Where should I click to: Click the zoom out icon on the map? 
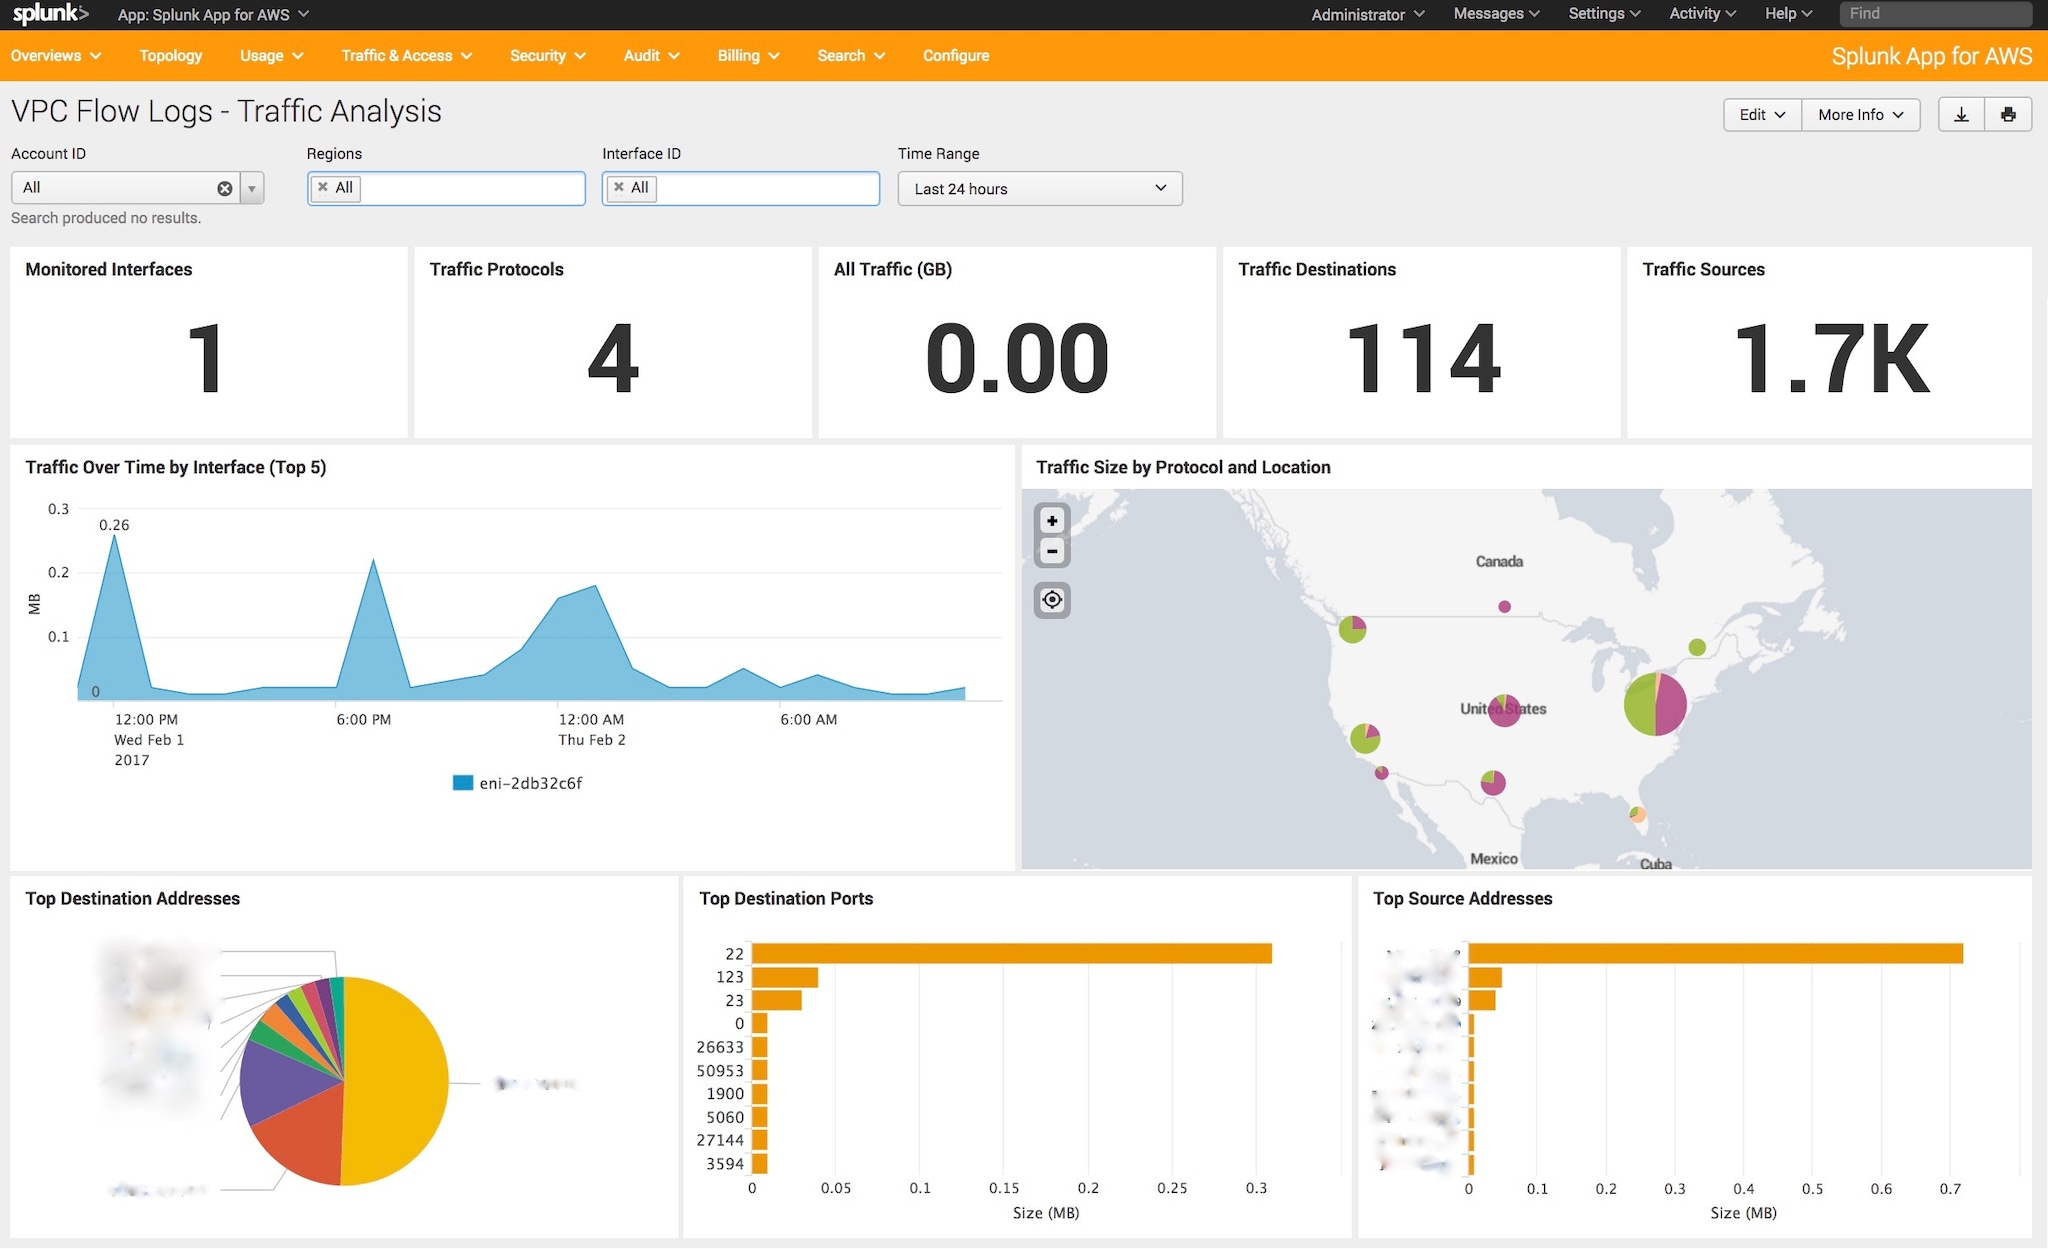click(x=1053, y=553)
